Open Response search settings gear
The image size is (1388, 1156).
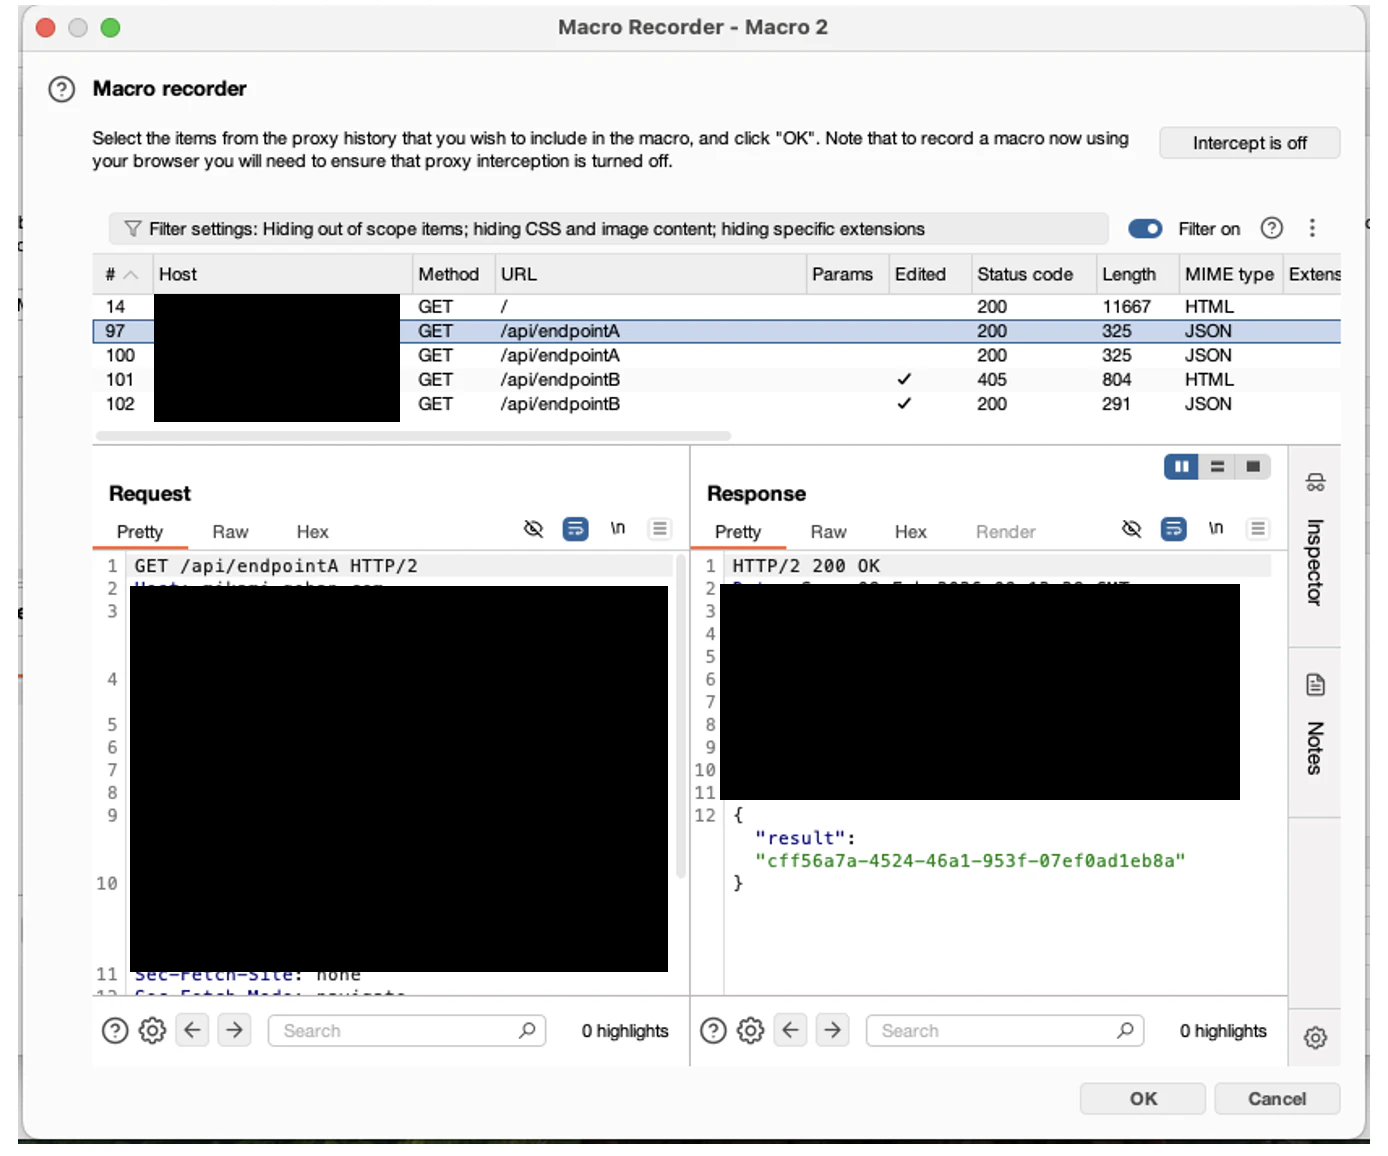click(x=750, y=1030)
